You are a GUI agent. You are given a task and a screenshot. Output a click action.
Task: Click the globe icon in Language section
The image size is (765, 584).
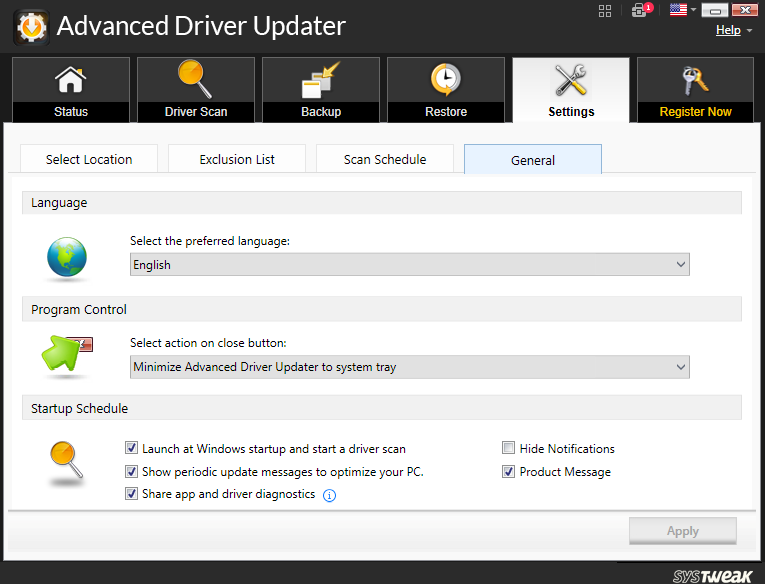pos(67,257)
